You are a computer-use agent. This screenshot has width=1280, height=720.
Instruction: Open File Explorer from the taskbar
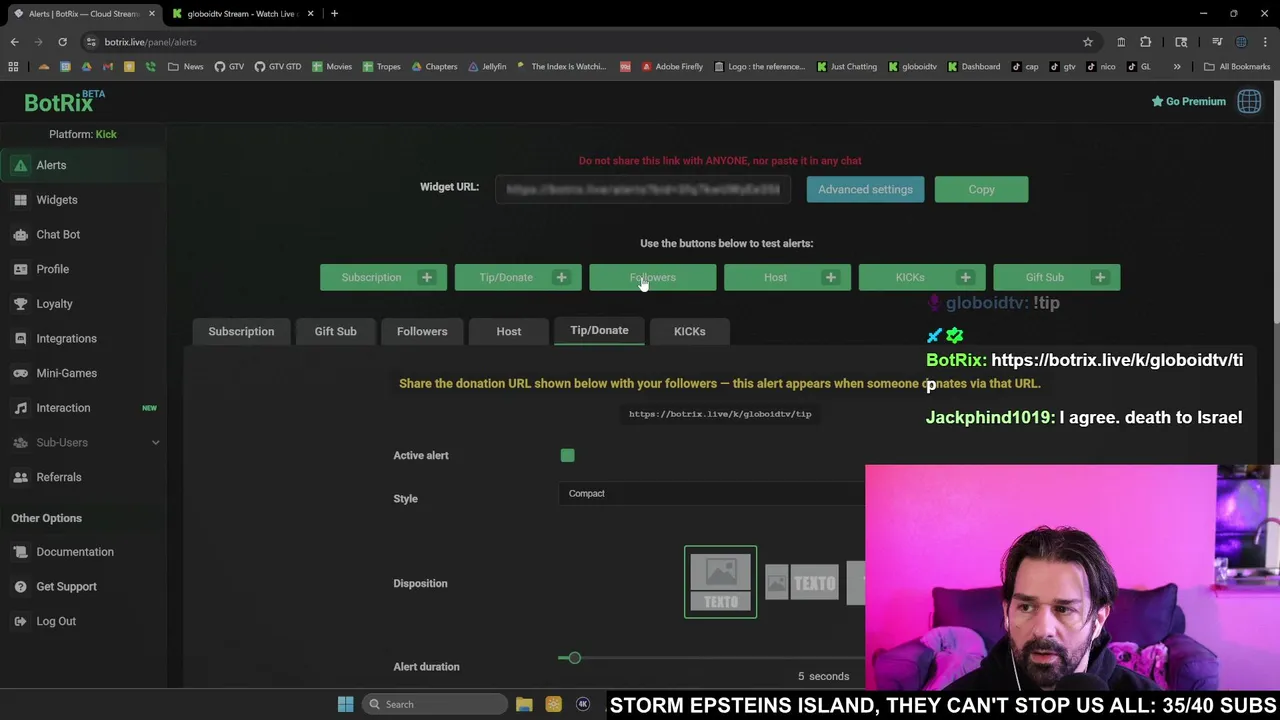tap(524, 704)
